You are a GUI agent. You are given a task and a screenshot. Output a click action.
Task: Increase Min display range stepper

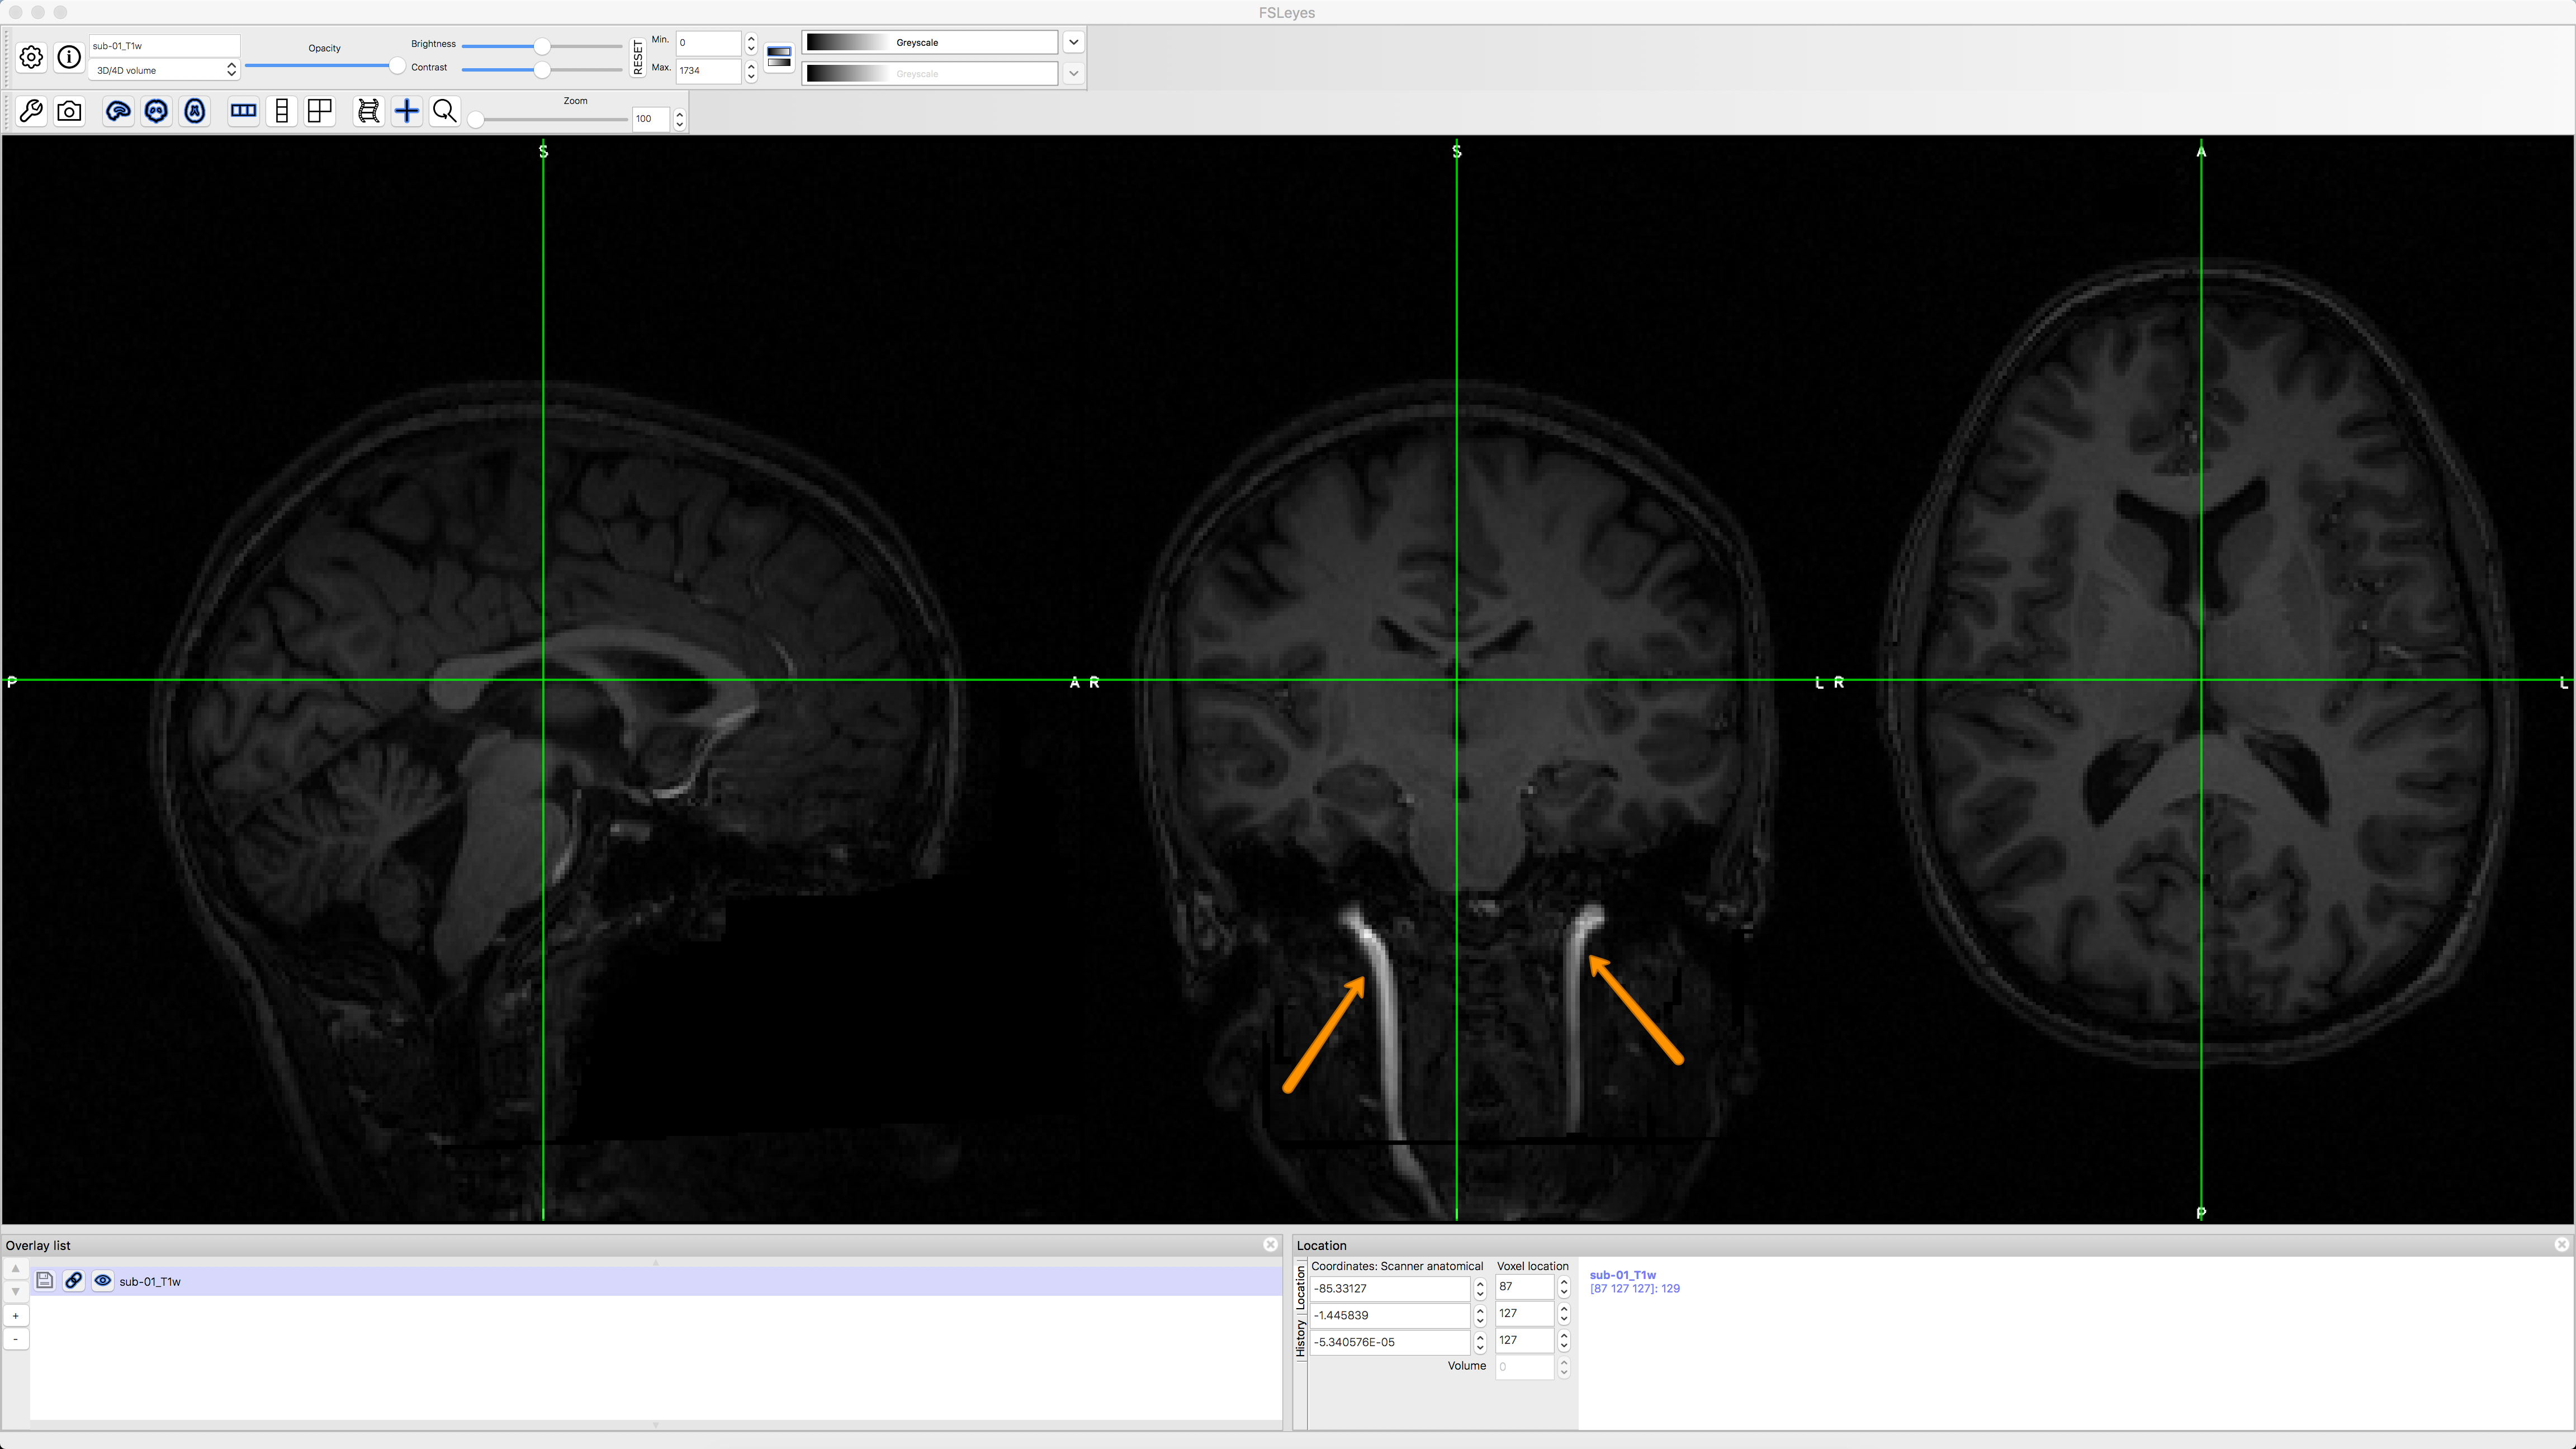click(x=751, y=37)
